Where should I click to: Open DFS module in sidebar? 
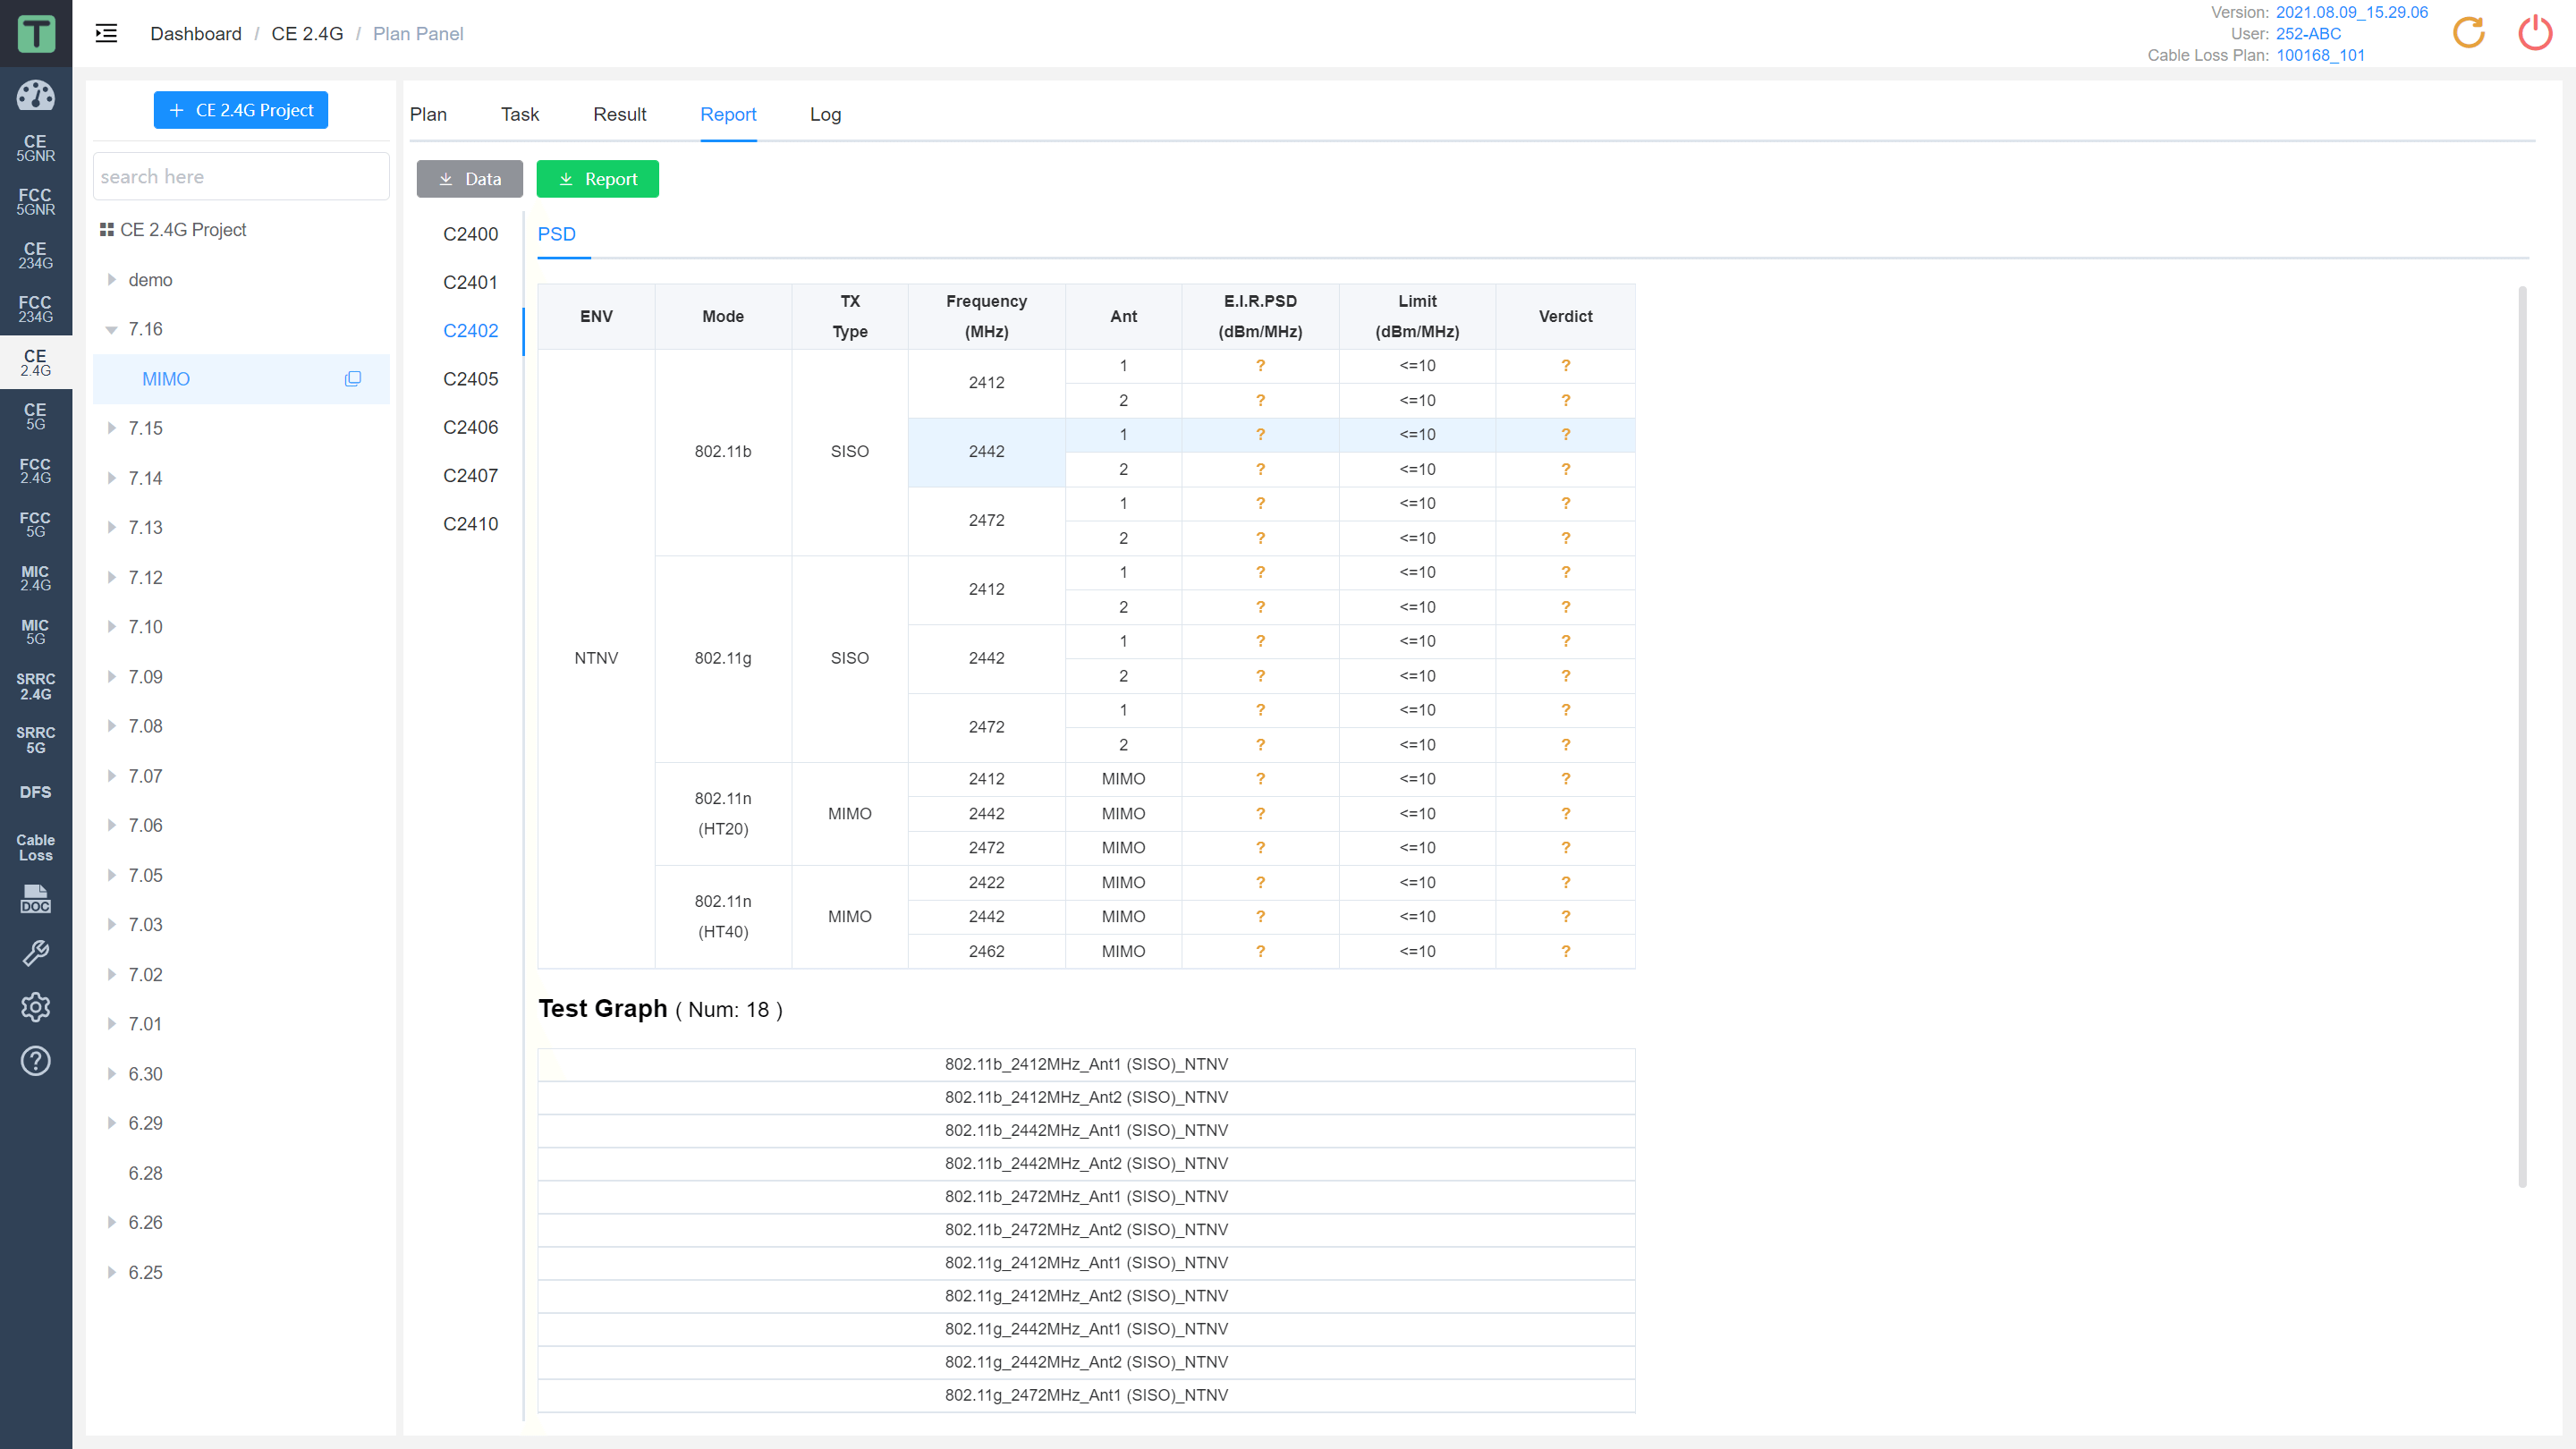[36, 792]
